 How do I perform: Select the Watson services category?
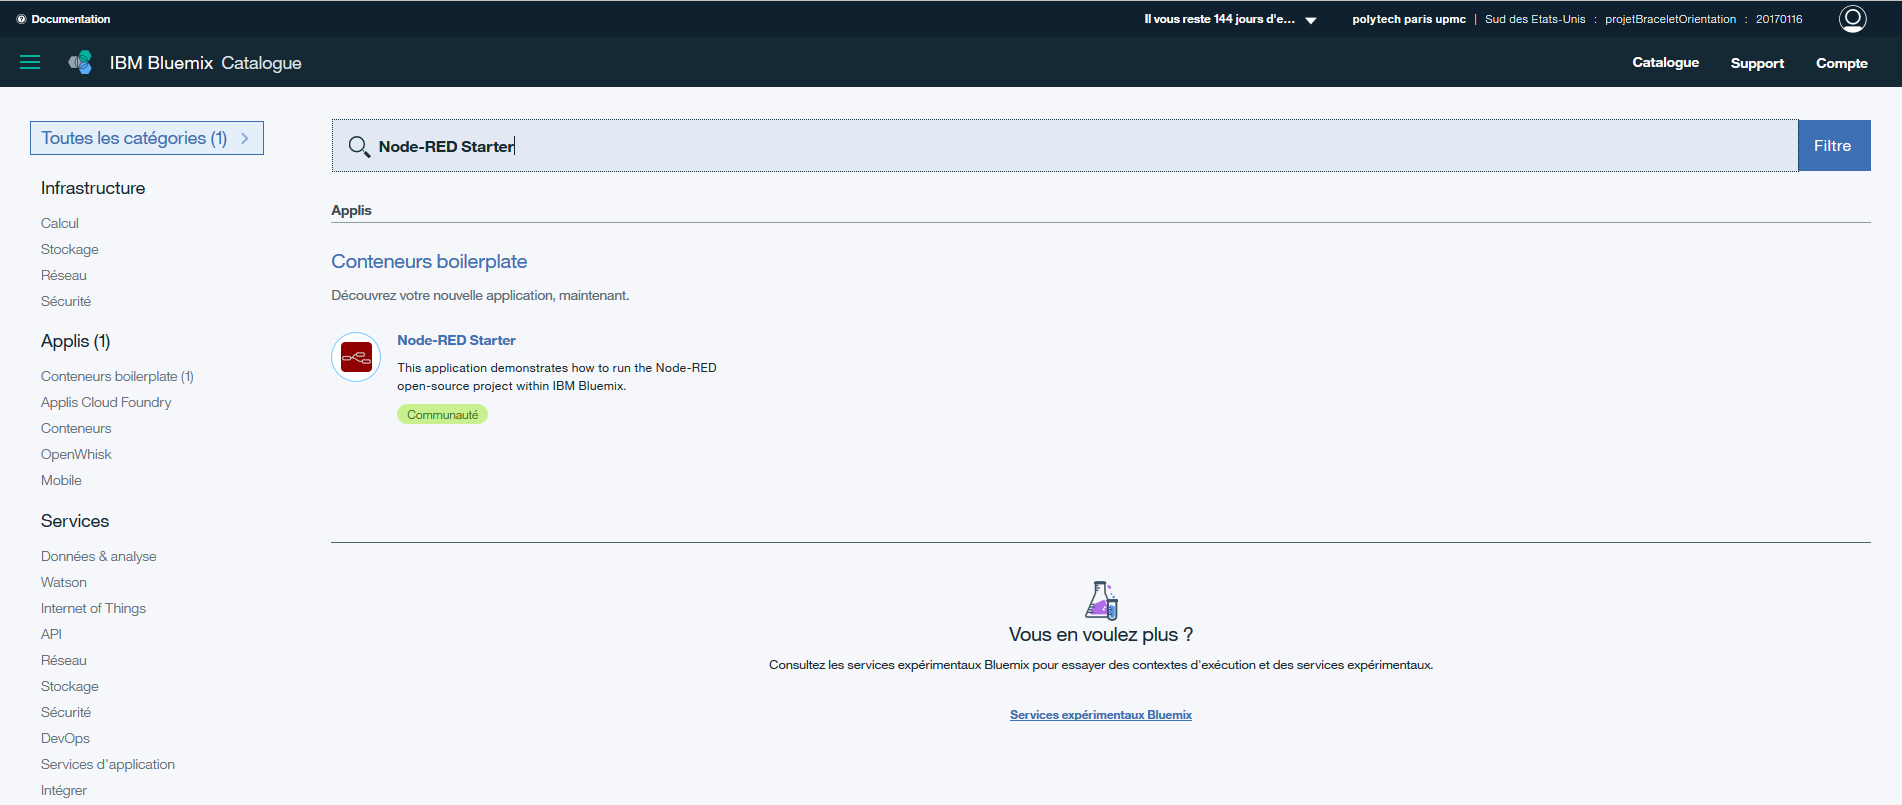[64, 582]
